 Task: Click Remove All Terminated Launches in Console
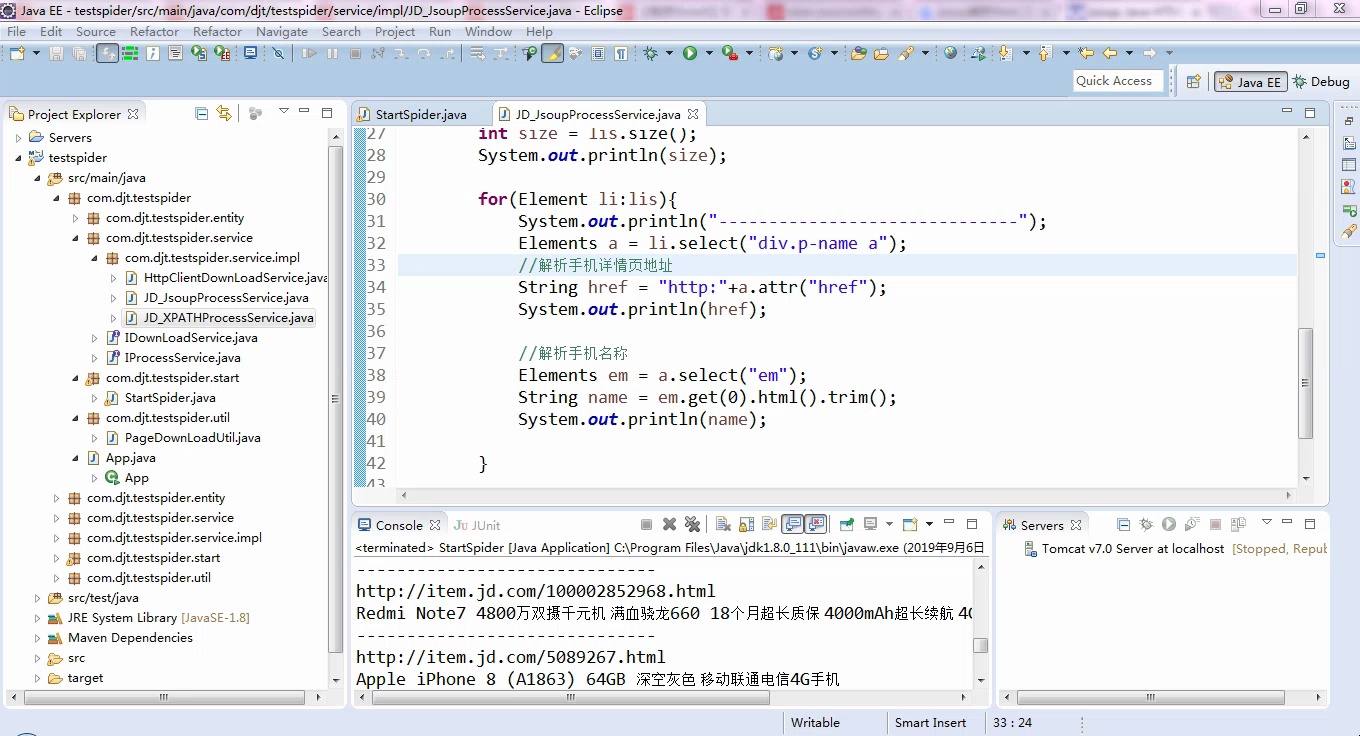pos(692,524)
